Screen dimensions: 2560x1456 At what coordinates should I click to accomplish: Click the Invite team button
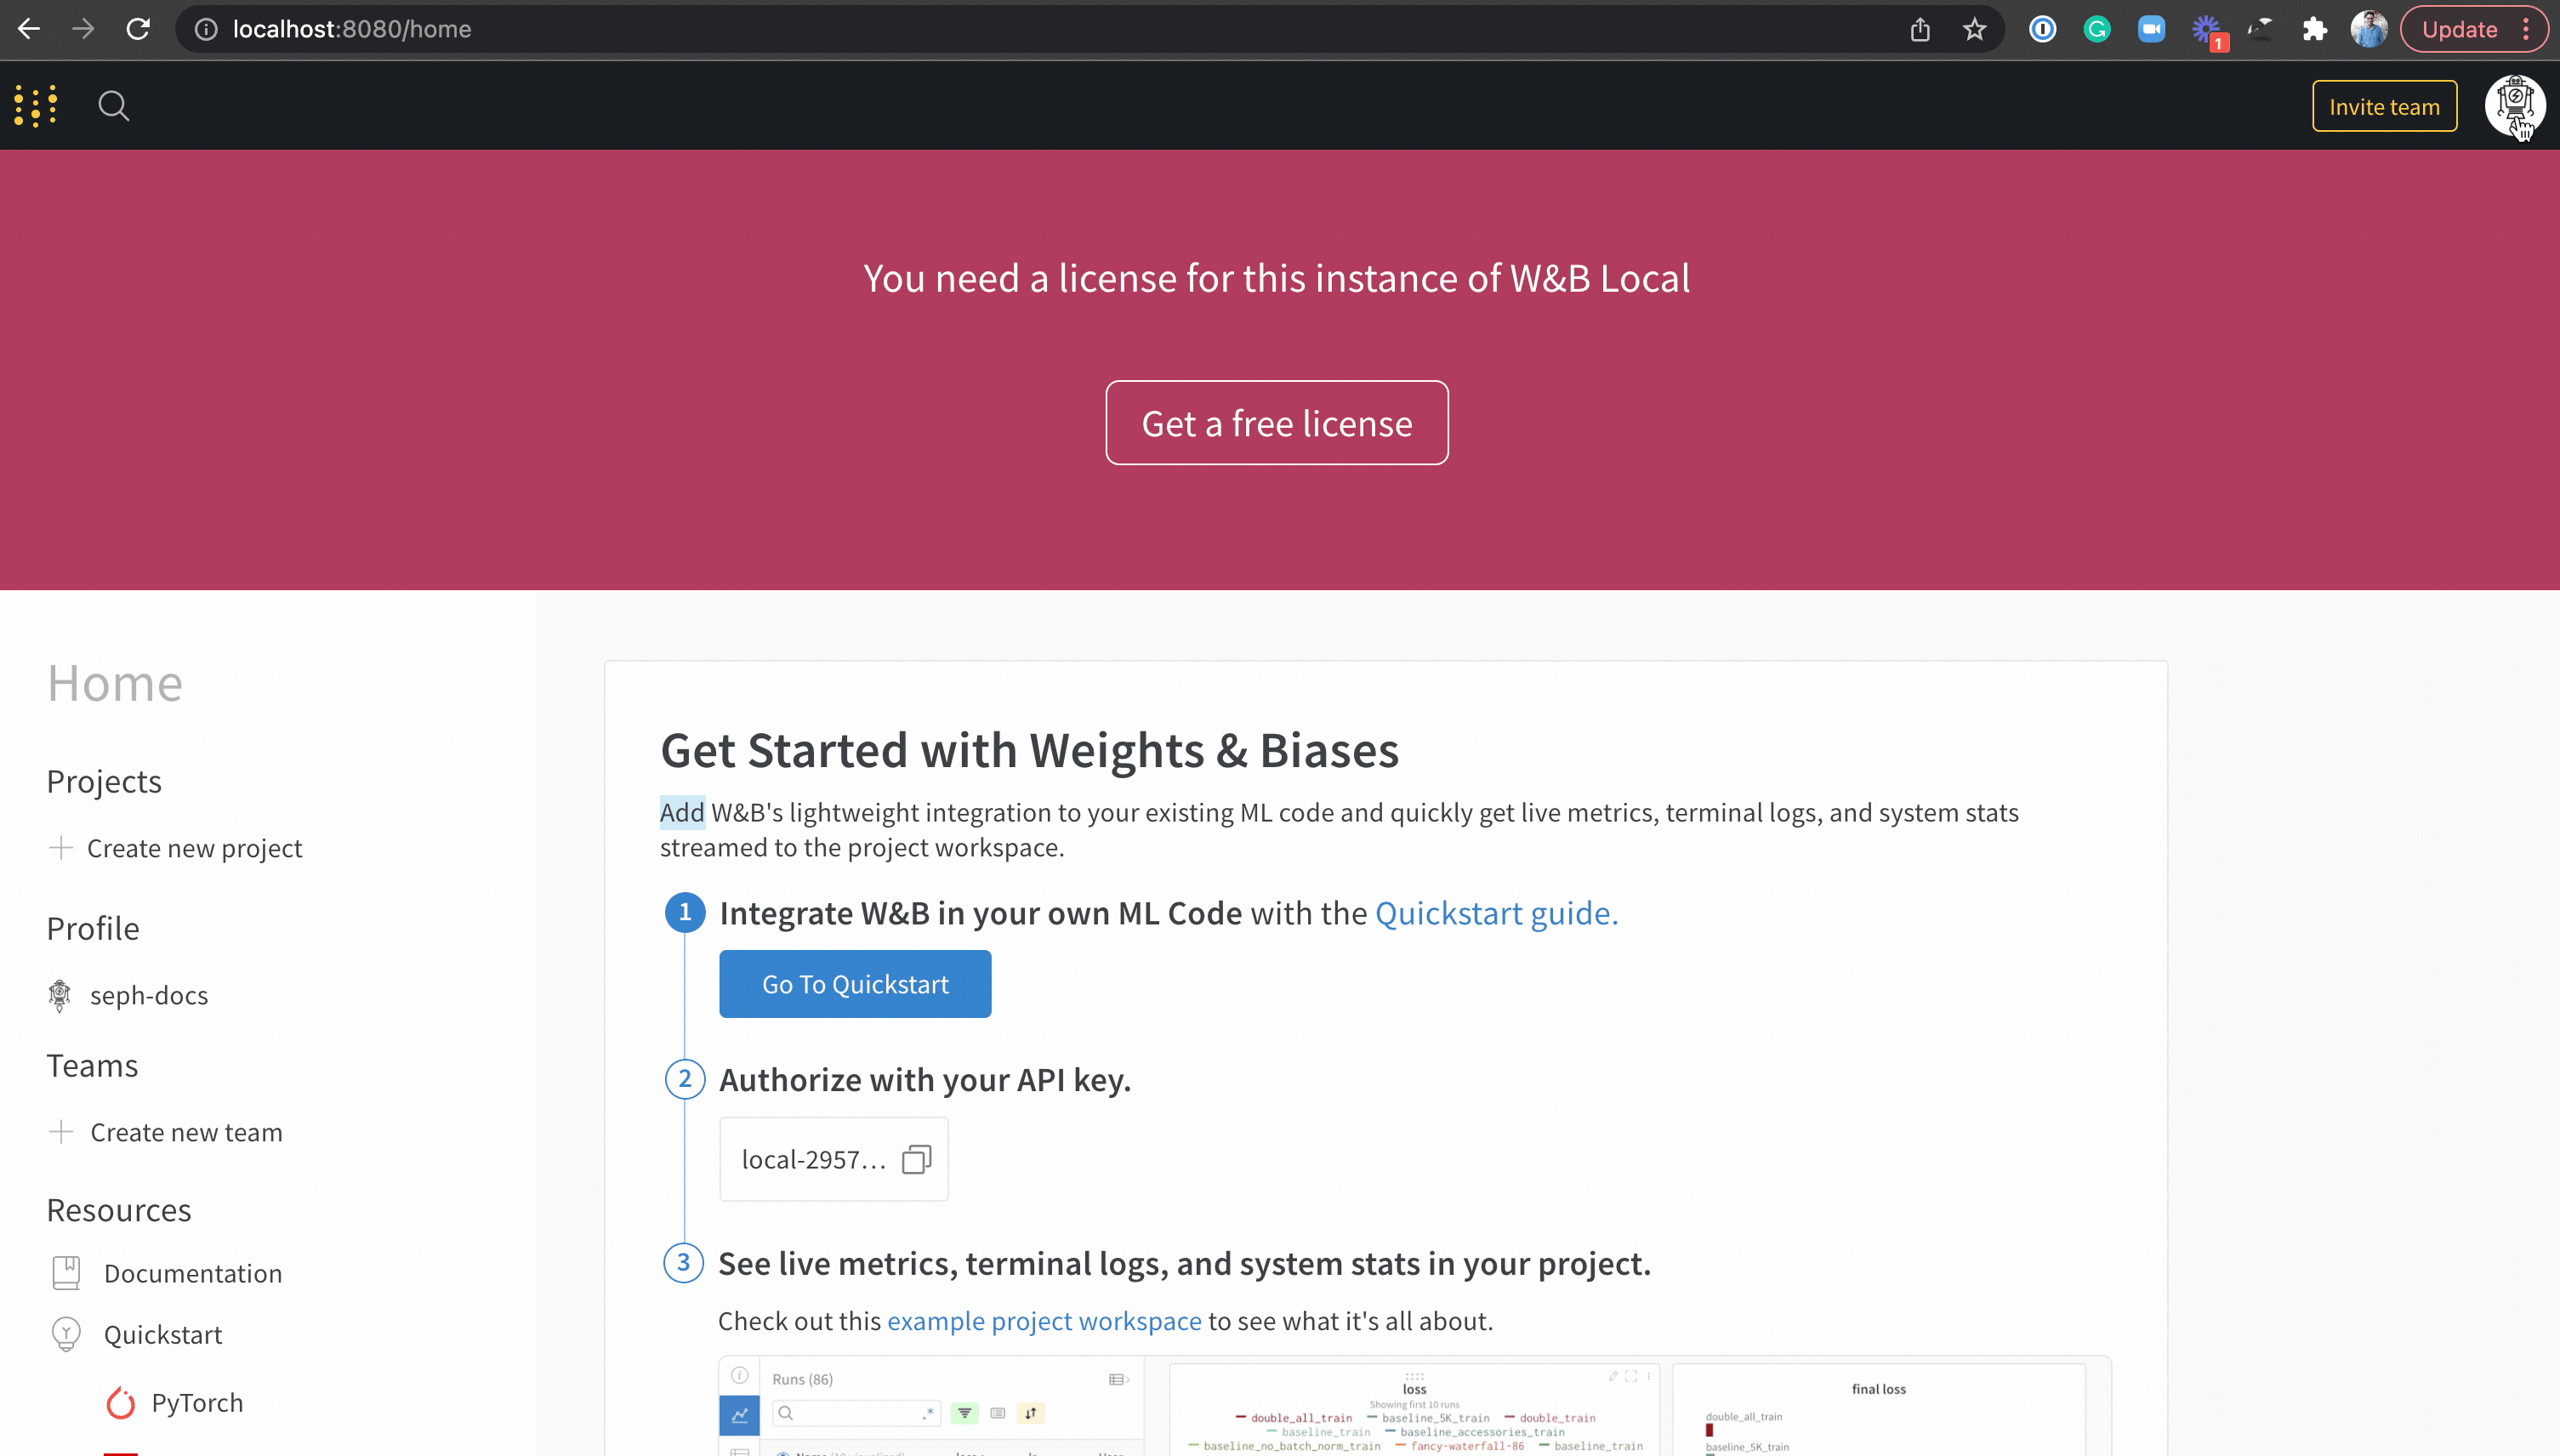point(2384,106)
